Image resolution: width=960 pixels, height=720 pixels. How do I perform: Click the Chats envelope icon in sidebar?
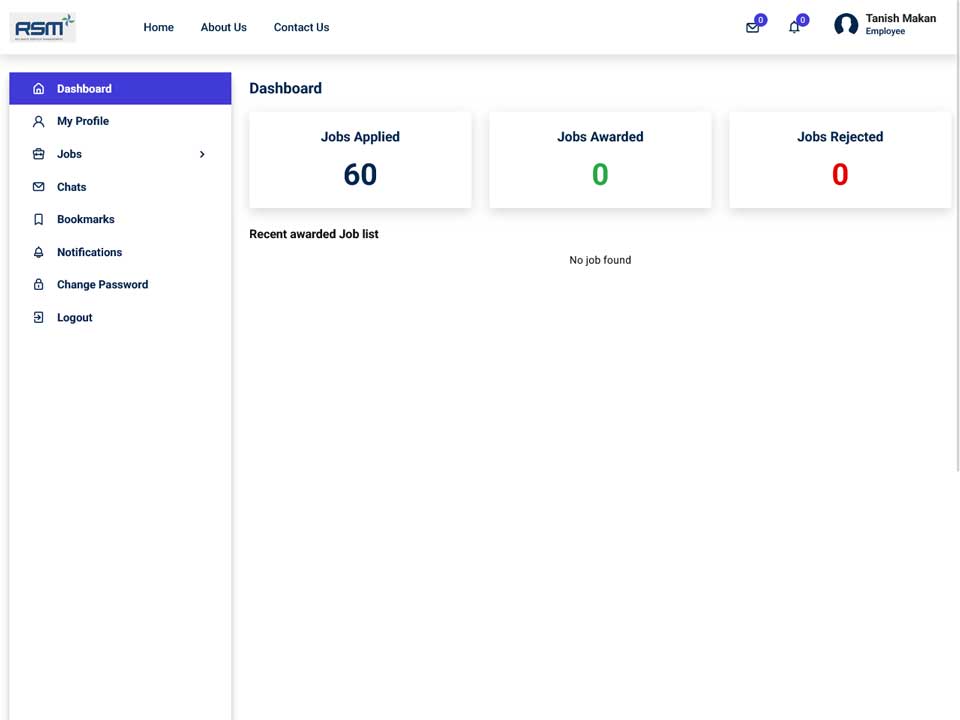[39, 187]
